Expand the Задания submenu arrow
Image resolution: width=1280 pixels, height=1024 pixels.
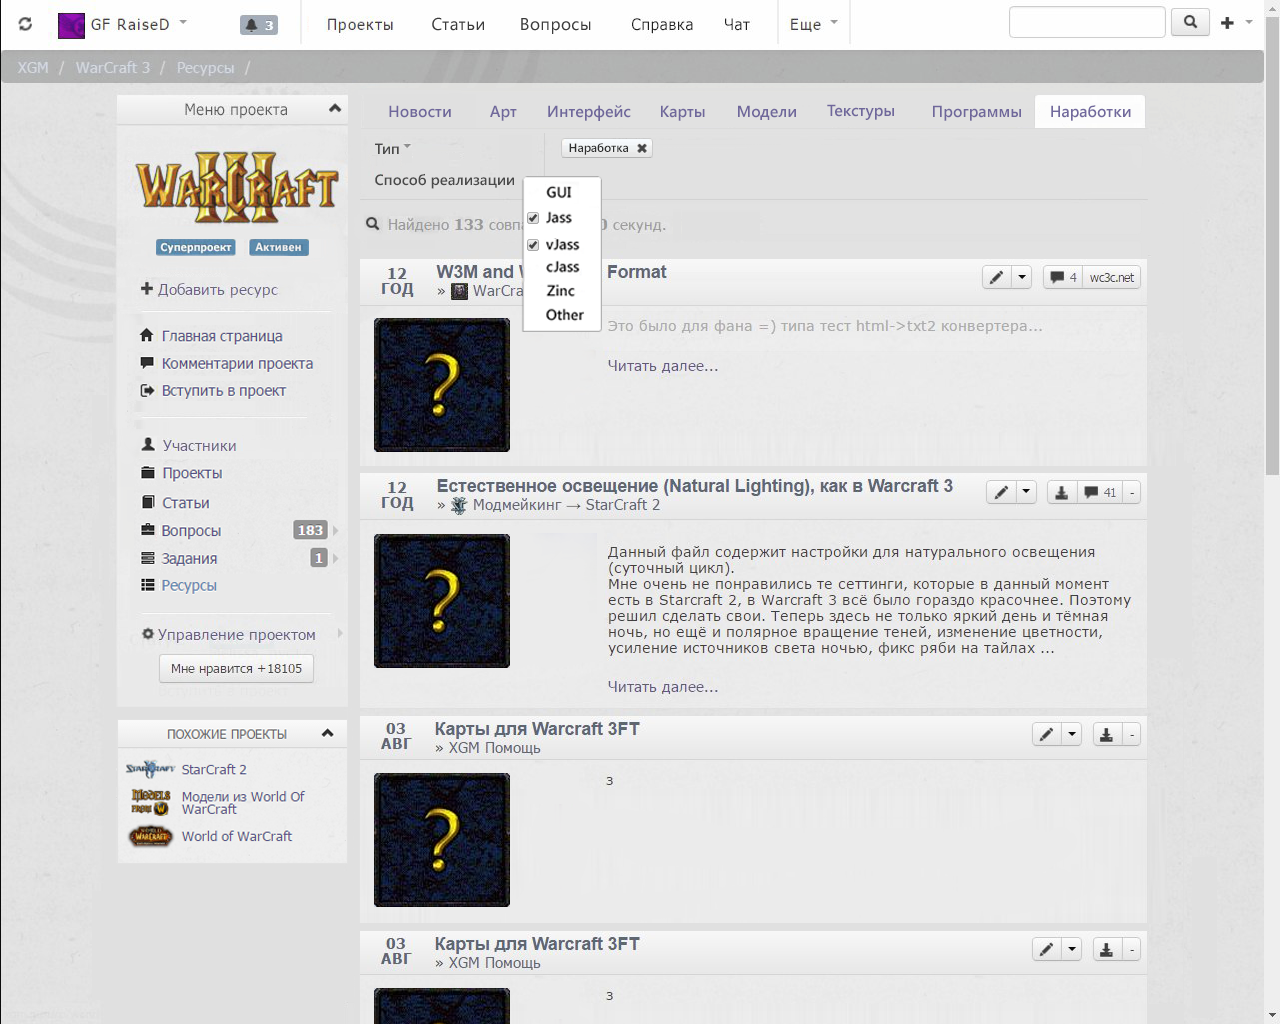coord(336,558)
